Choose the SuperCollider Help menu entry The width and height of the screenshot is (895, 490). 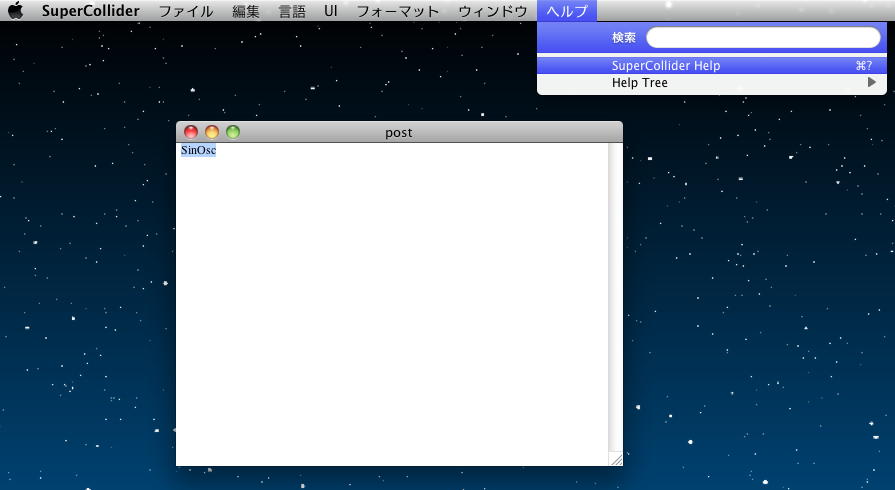[x=712, y=66]
